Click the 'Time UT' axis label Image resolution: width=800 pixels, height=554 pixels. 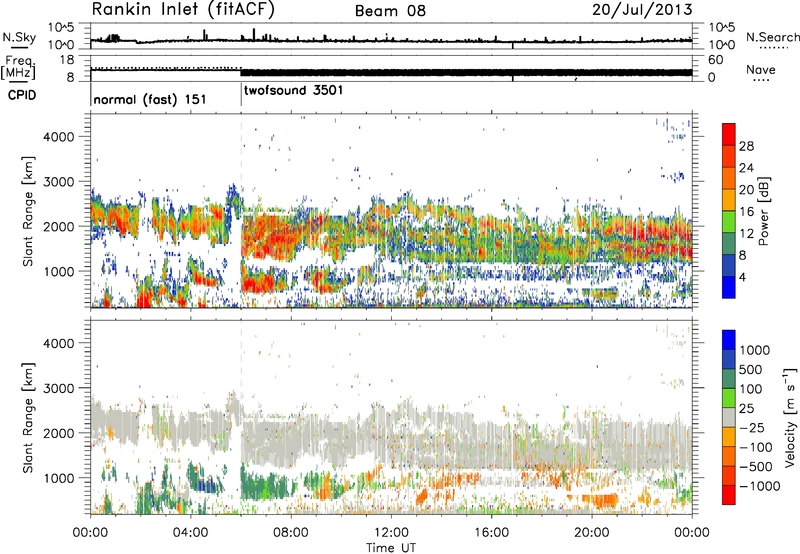pos(391,548)
